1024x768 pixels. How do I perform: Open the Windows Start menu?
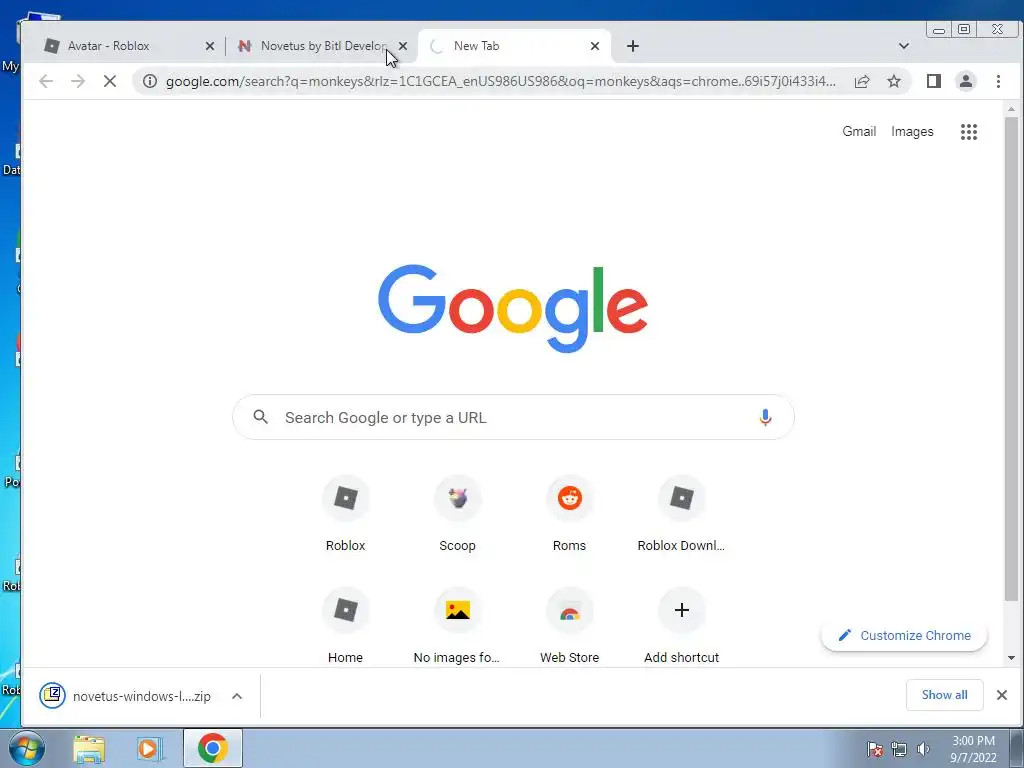(27, 748)
